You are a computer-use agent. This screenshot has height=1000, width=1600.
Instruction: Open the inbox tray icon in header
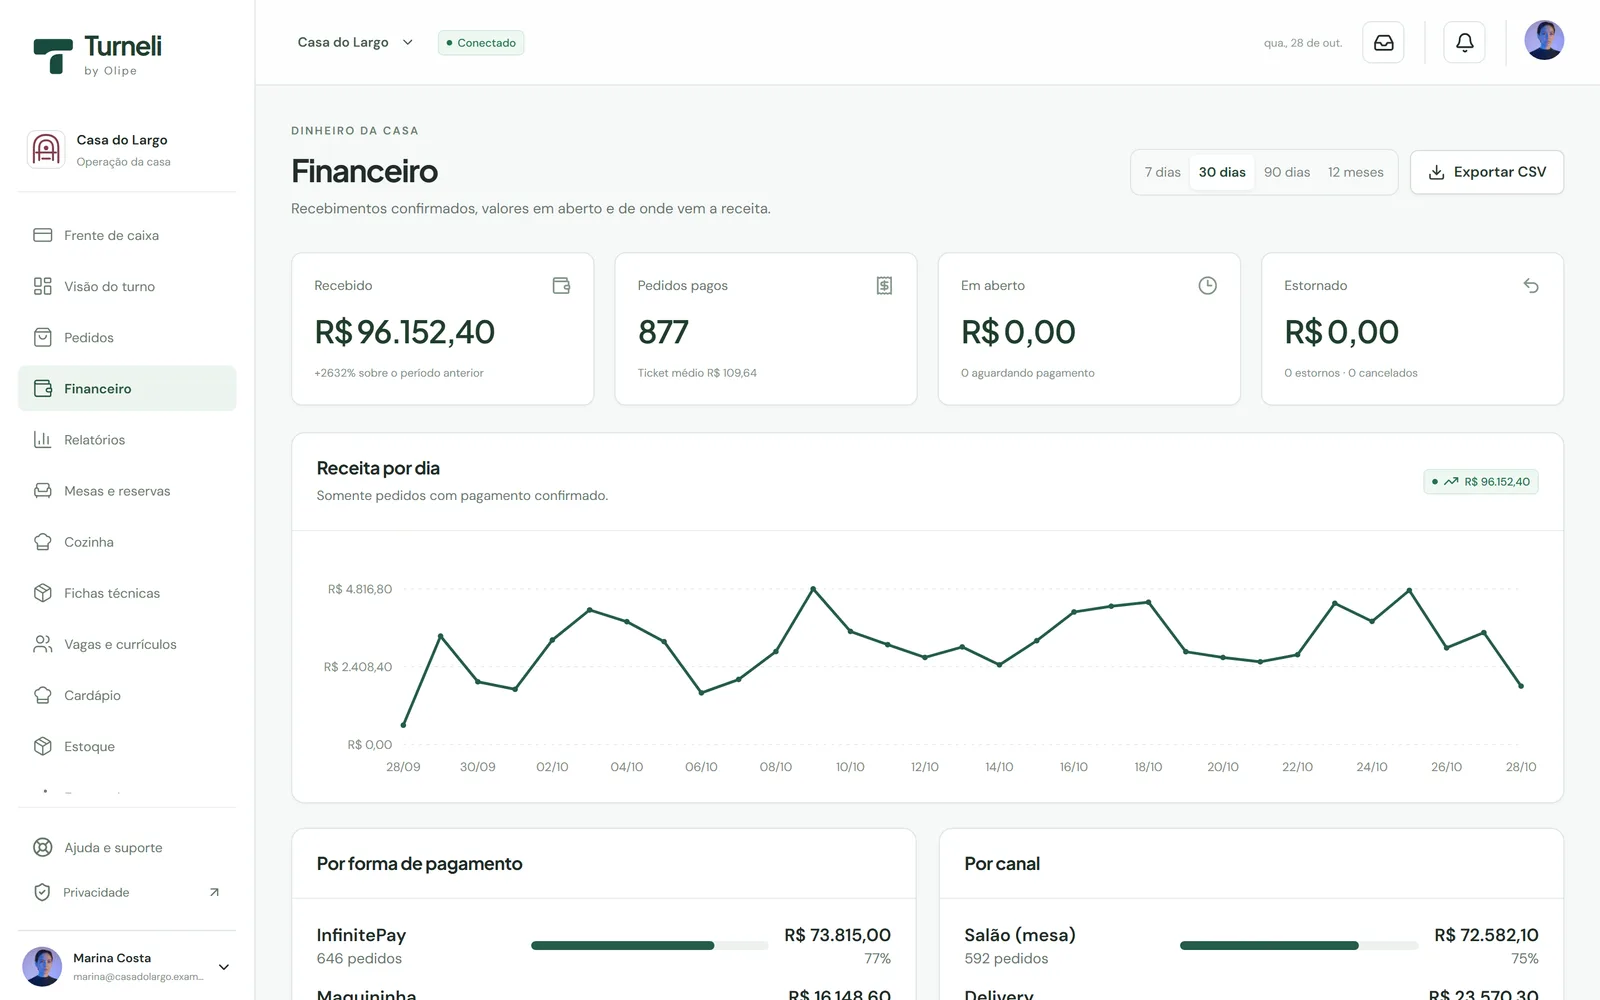click(x=1383, y=43)
